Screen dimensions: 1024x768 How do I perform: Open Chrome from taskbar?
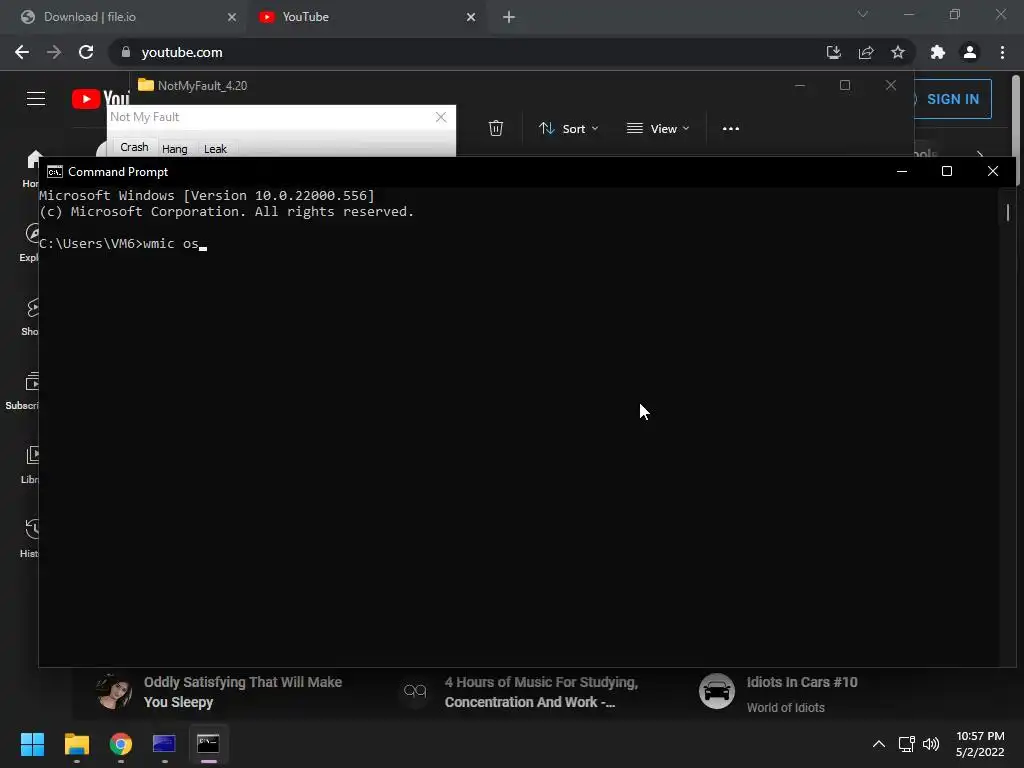tap(121, 744)
